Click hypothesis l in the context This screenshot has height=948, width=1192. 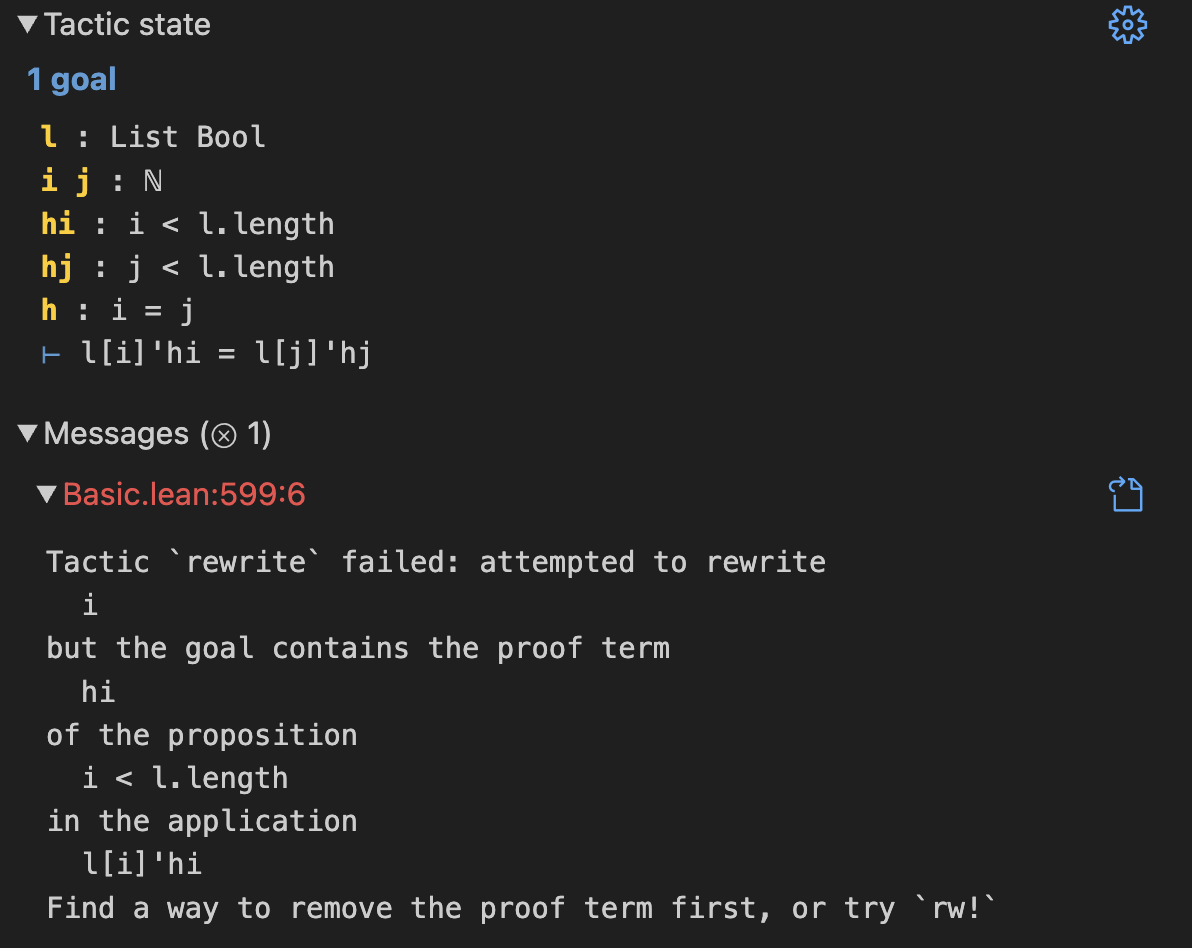click(x=48, y=136)
